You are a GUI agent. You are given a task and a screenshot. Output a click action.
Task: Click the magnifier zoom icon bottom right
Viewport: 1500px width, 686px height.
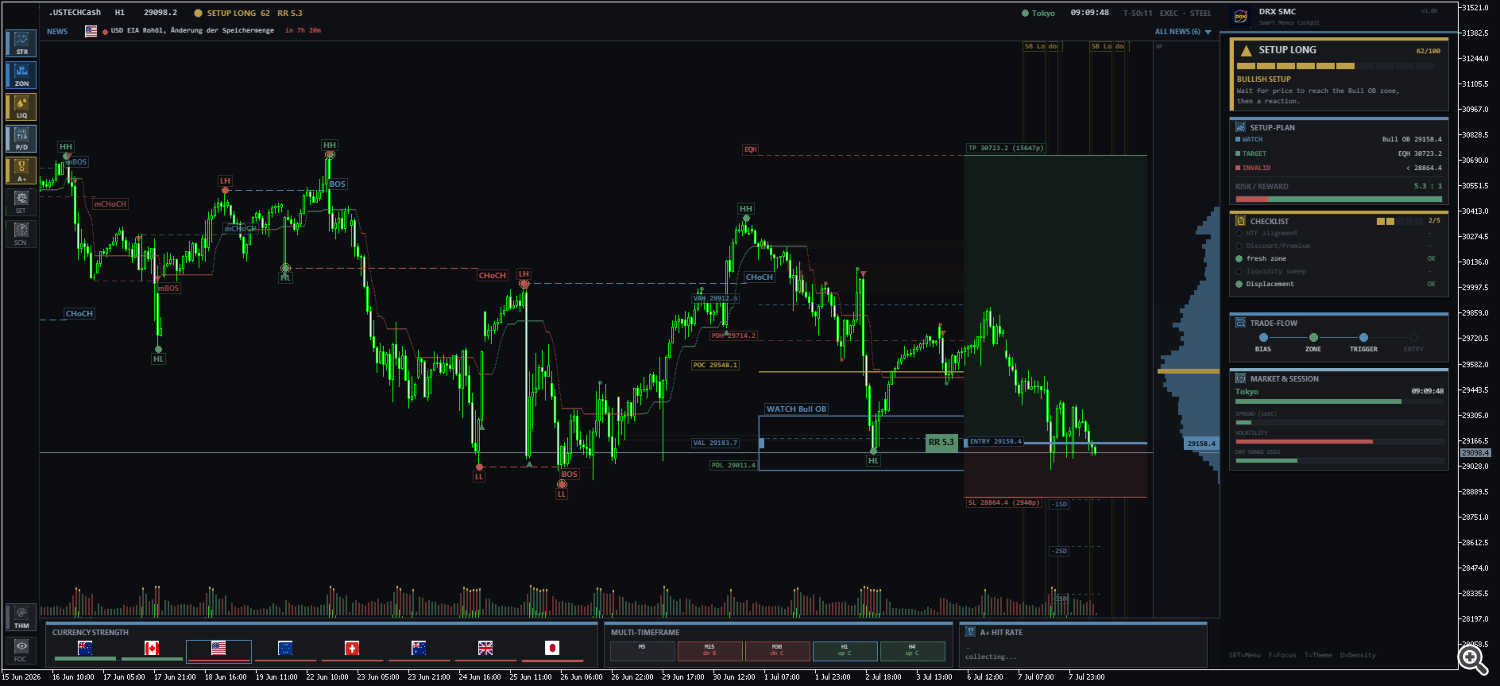tap(1471, 657)
